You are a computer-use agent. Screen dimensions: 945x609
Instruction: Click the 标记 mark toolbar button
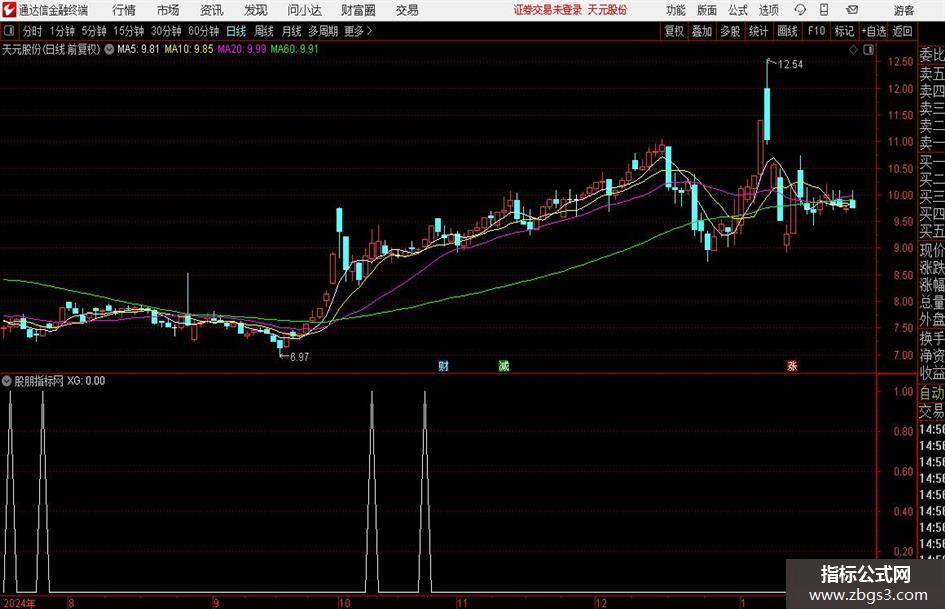click(x=844, y=31)
